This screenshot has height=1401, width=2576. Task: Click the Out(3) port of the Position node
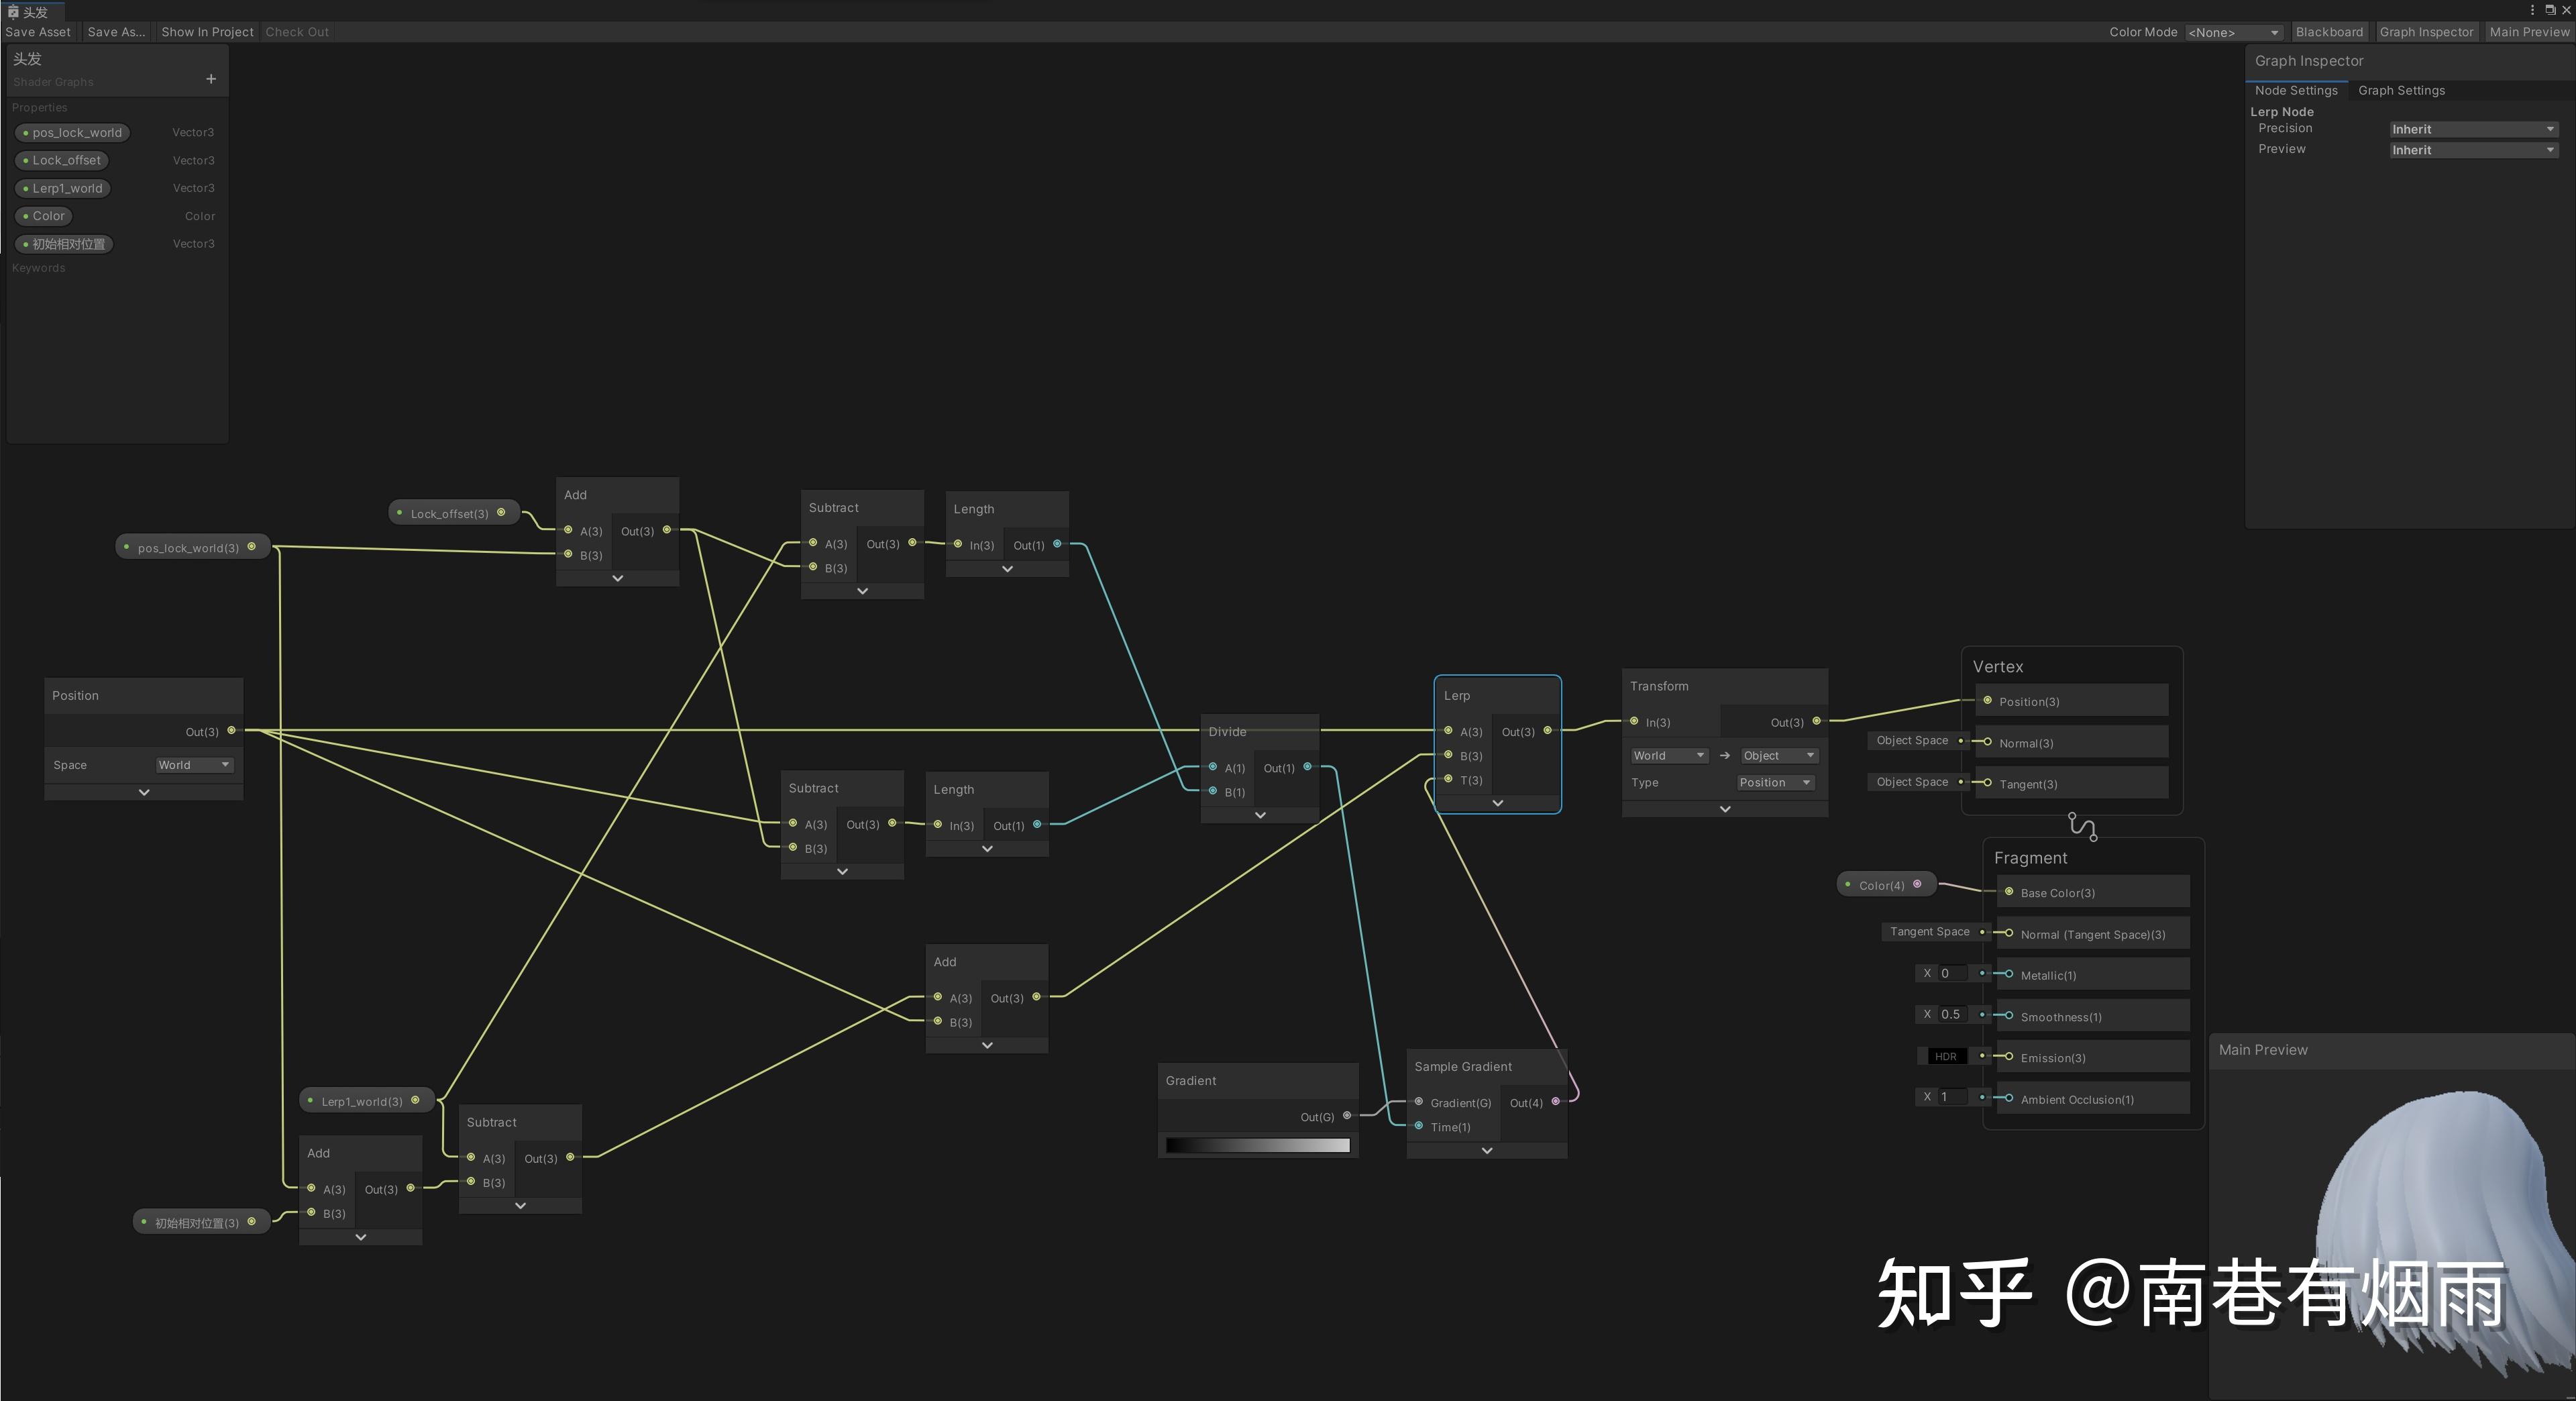[230, 730]
